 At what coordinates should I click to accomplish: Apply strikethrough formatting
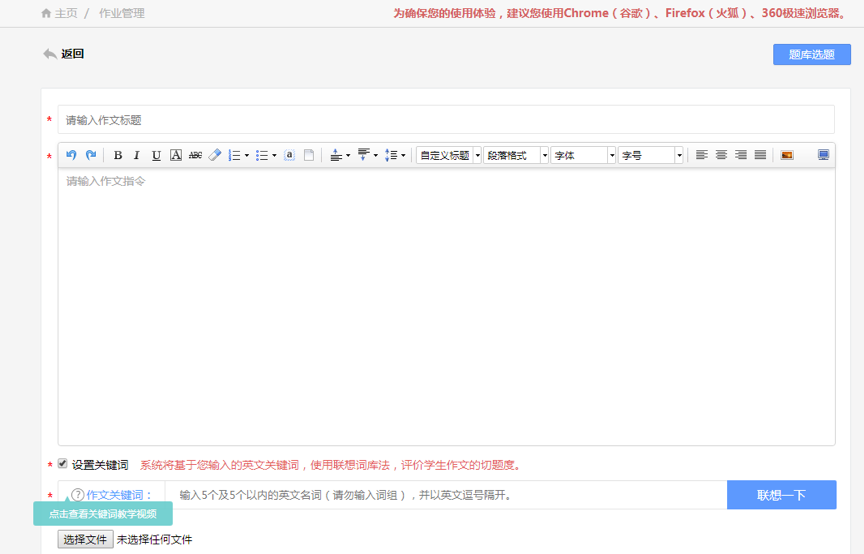(195, 155)
